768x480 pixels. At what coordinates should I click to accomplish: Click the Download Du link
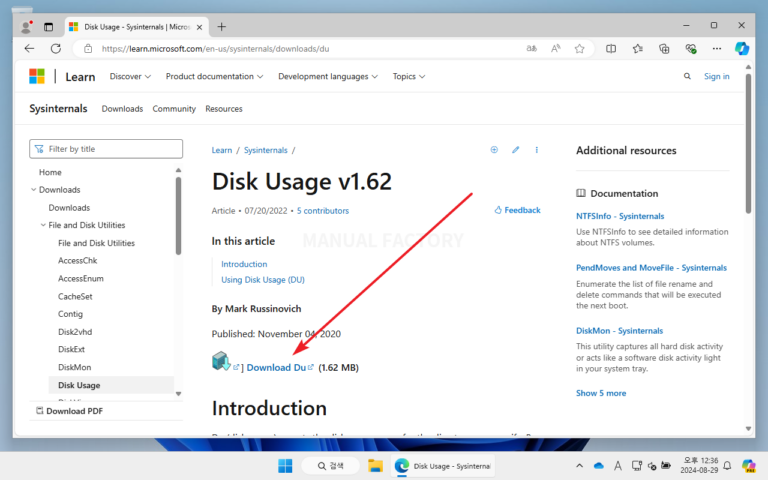[276, 368]
